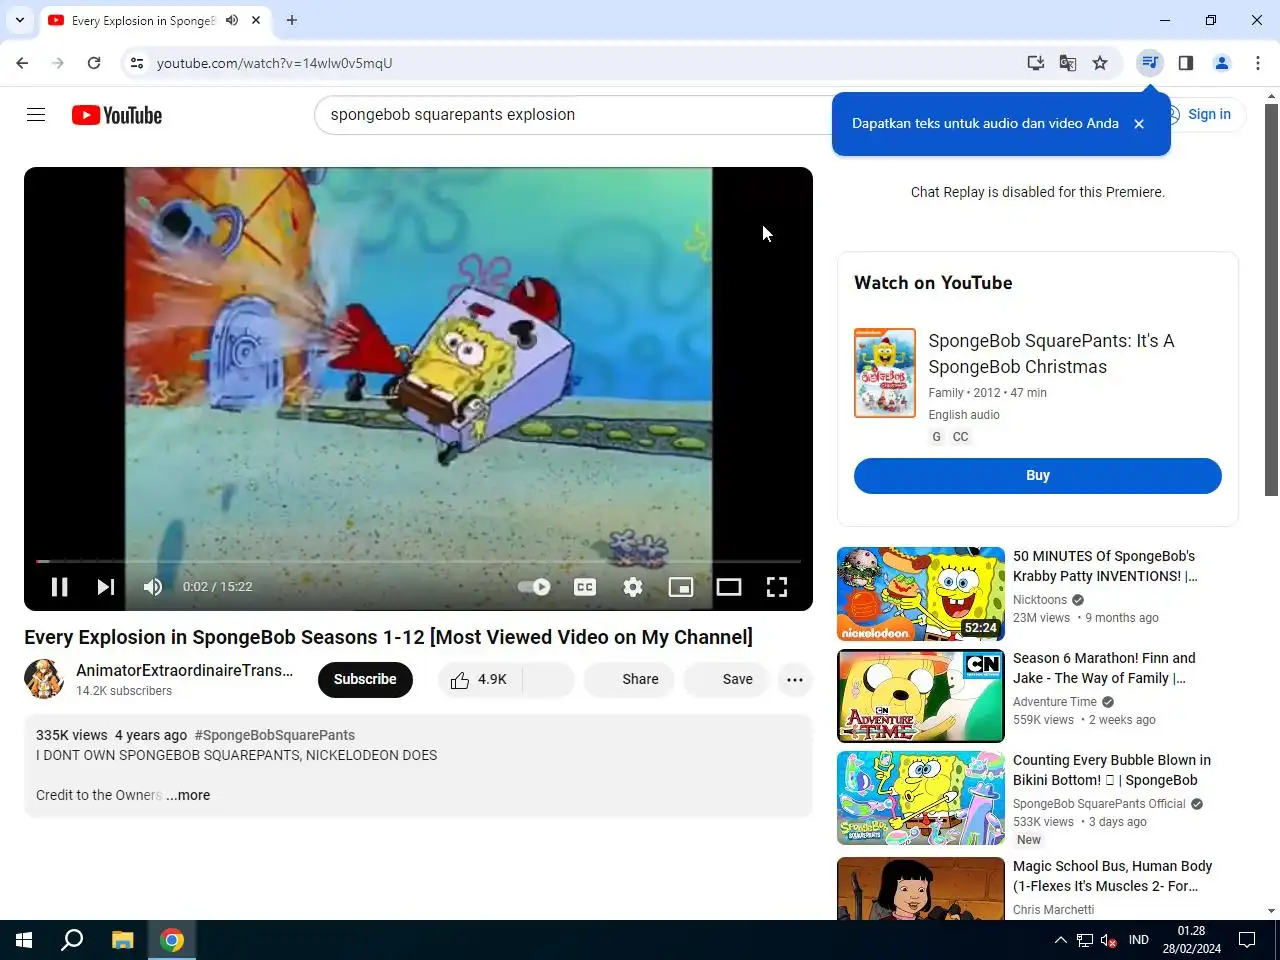Open the YouTube guide hamburger menu

(36, 115)
